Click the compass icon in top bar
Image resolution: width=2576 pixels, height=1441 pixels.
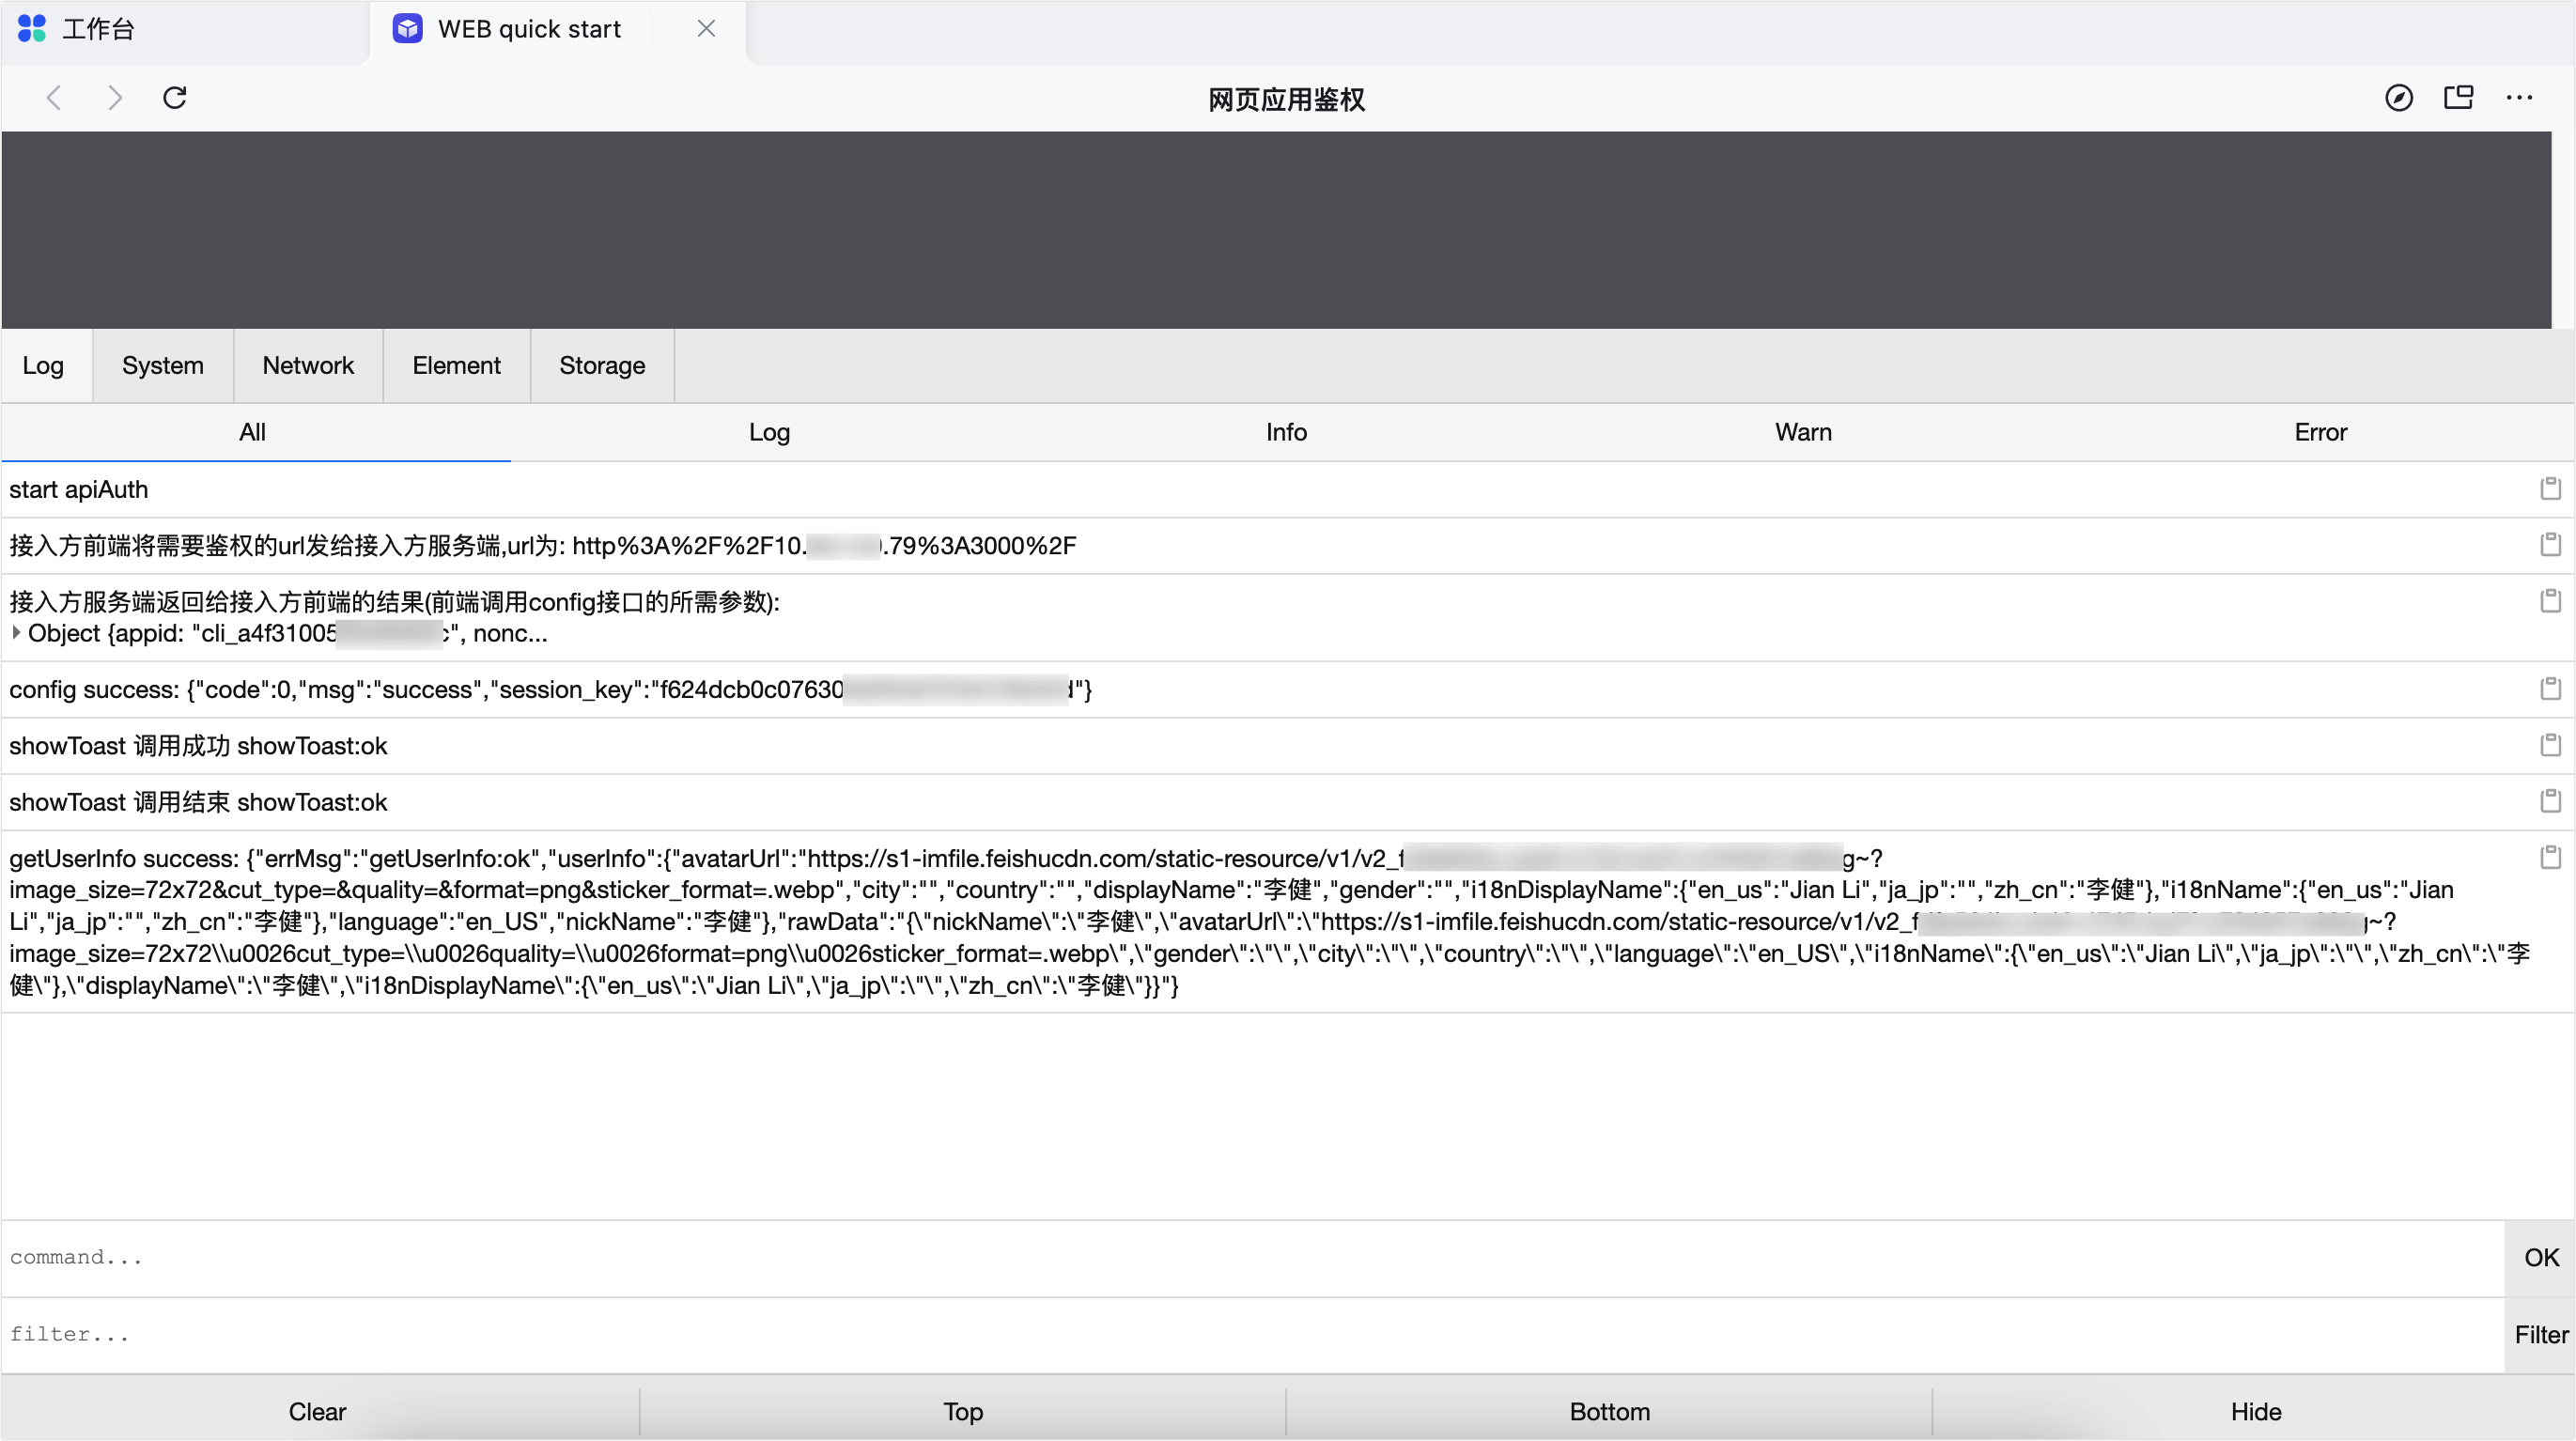[x=2399, y=98]
